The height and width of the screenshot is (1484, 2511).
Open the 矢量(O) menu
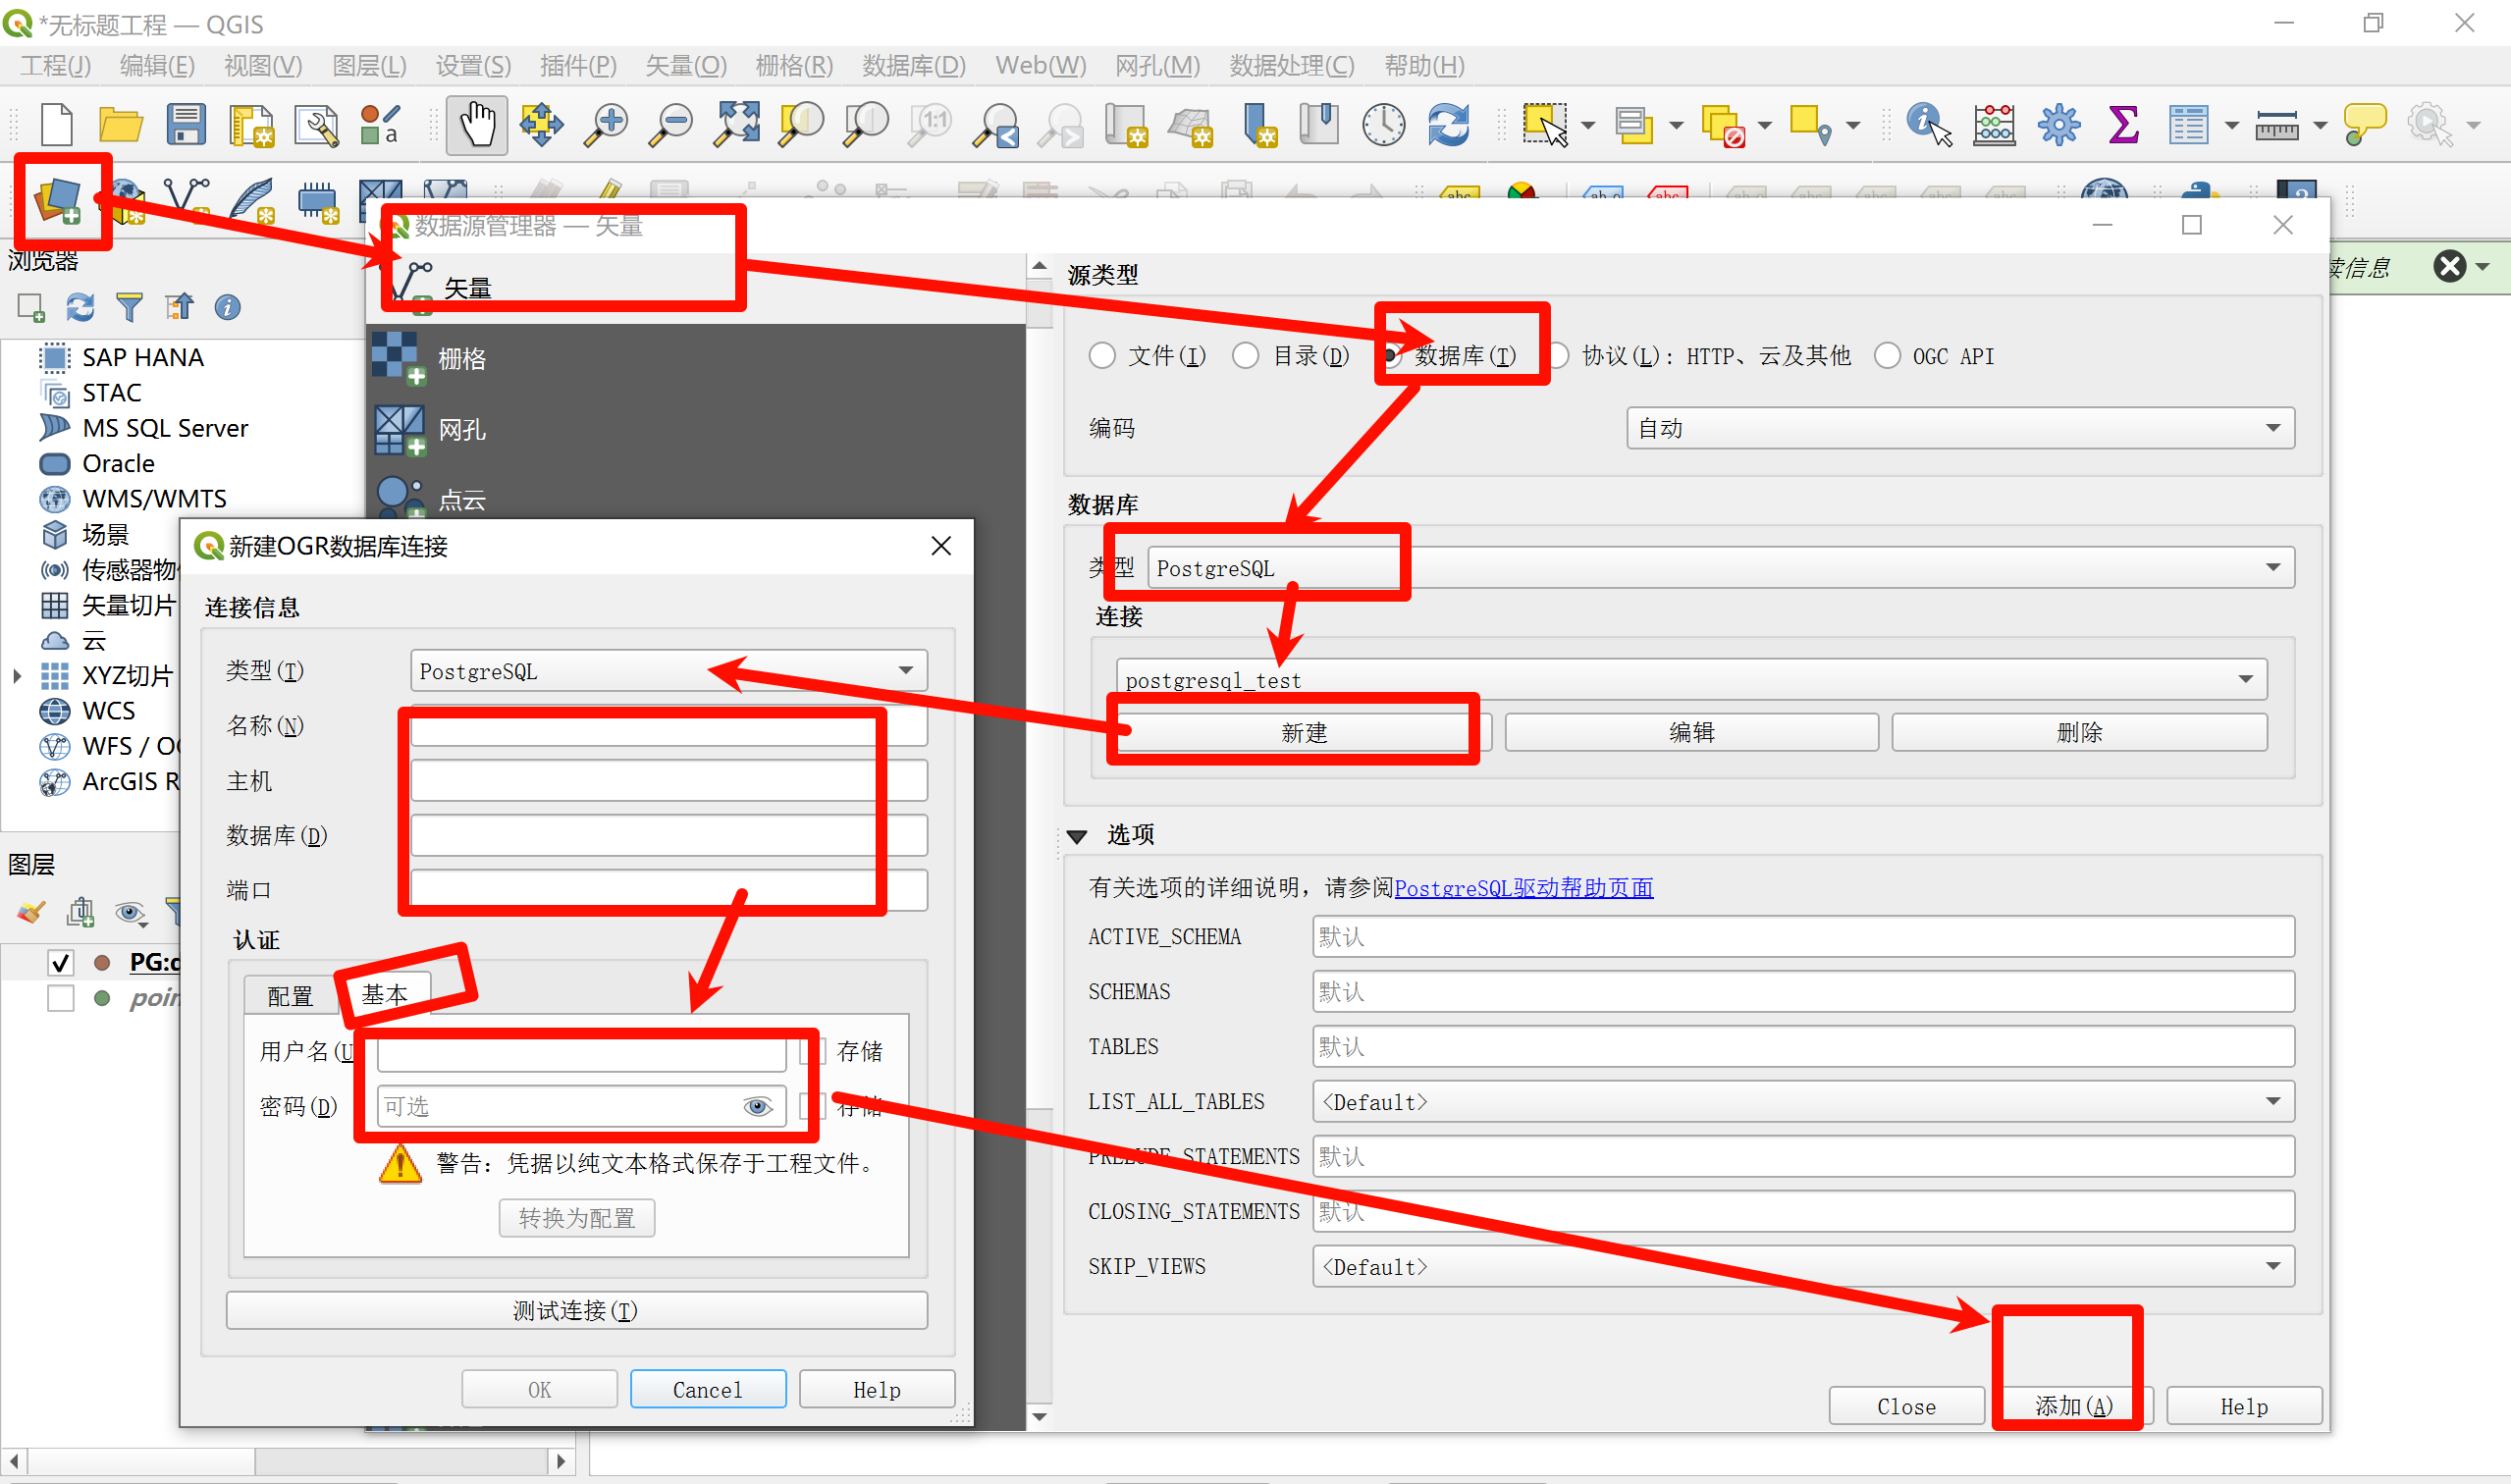click(685, 66)
